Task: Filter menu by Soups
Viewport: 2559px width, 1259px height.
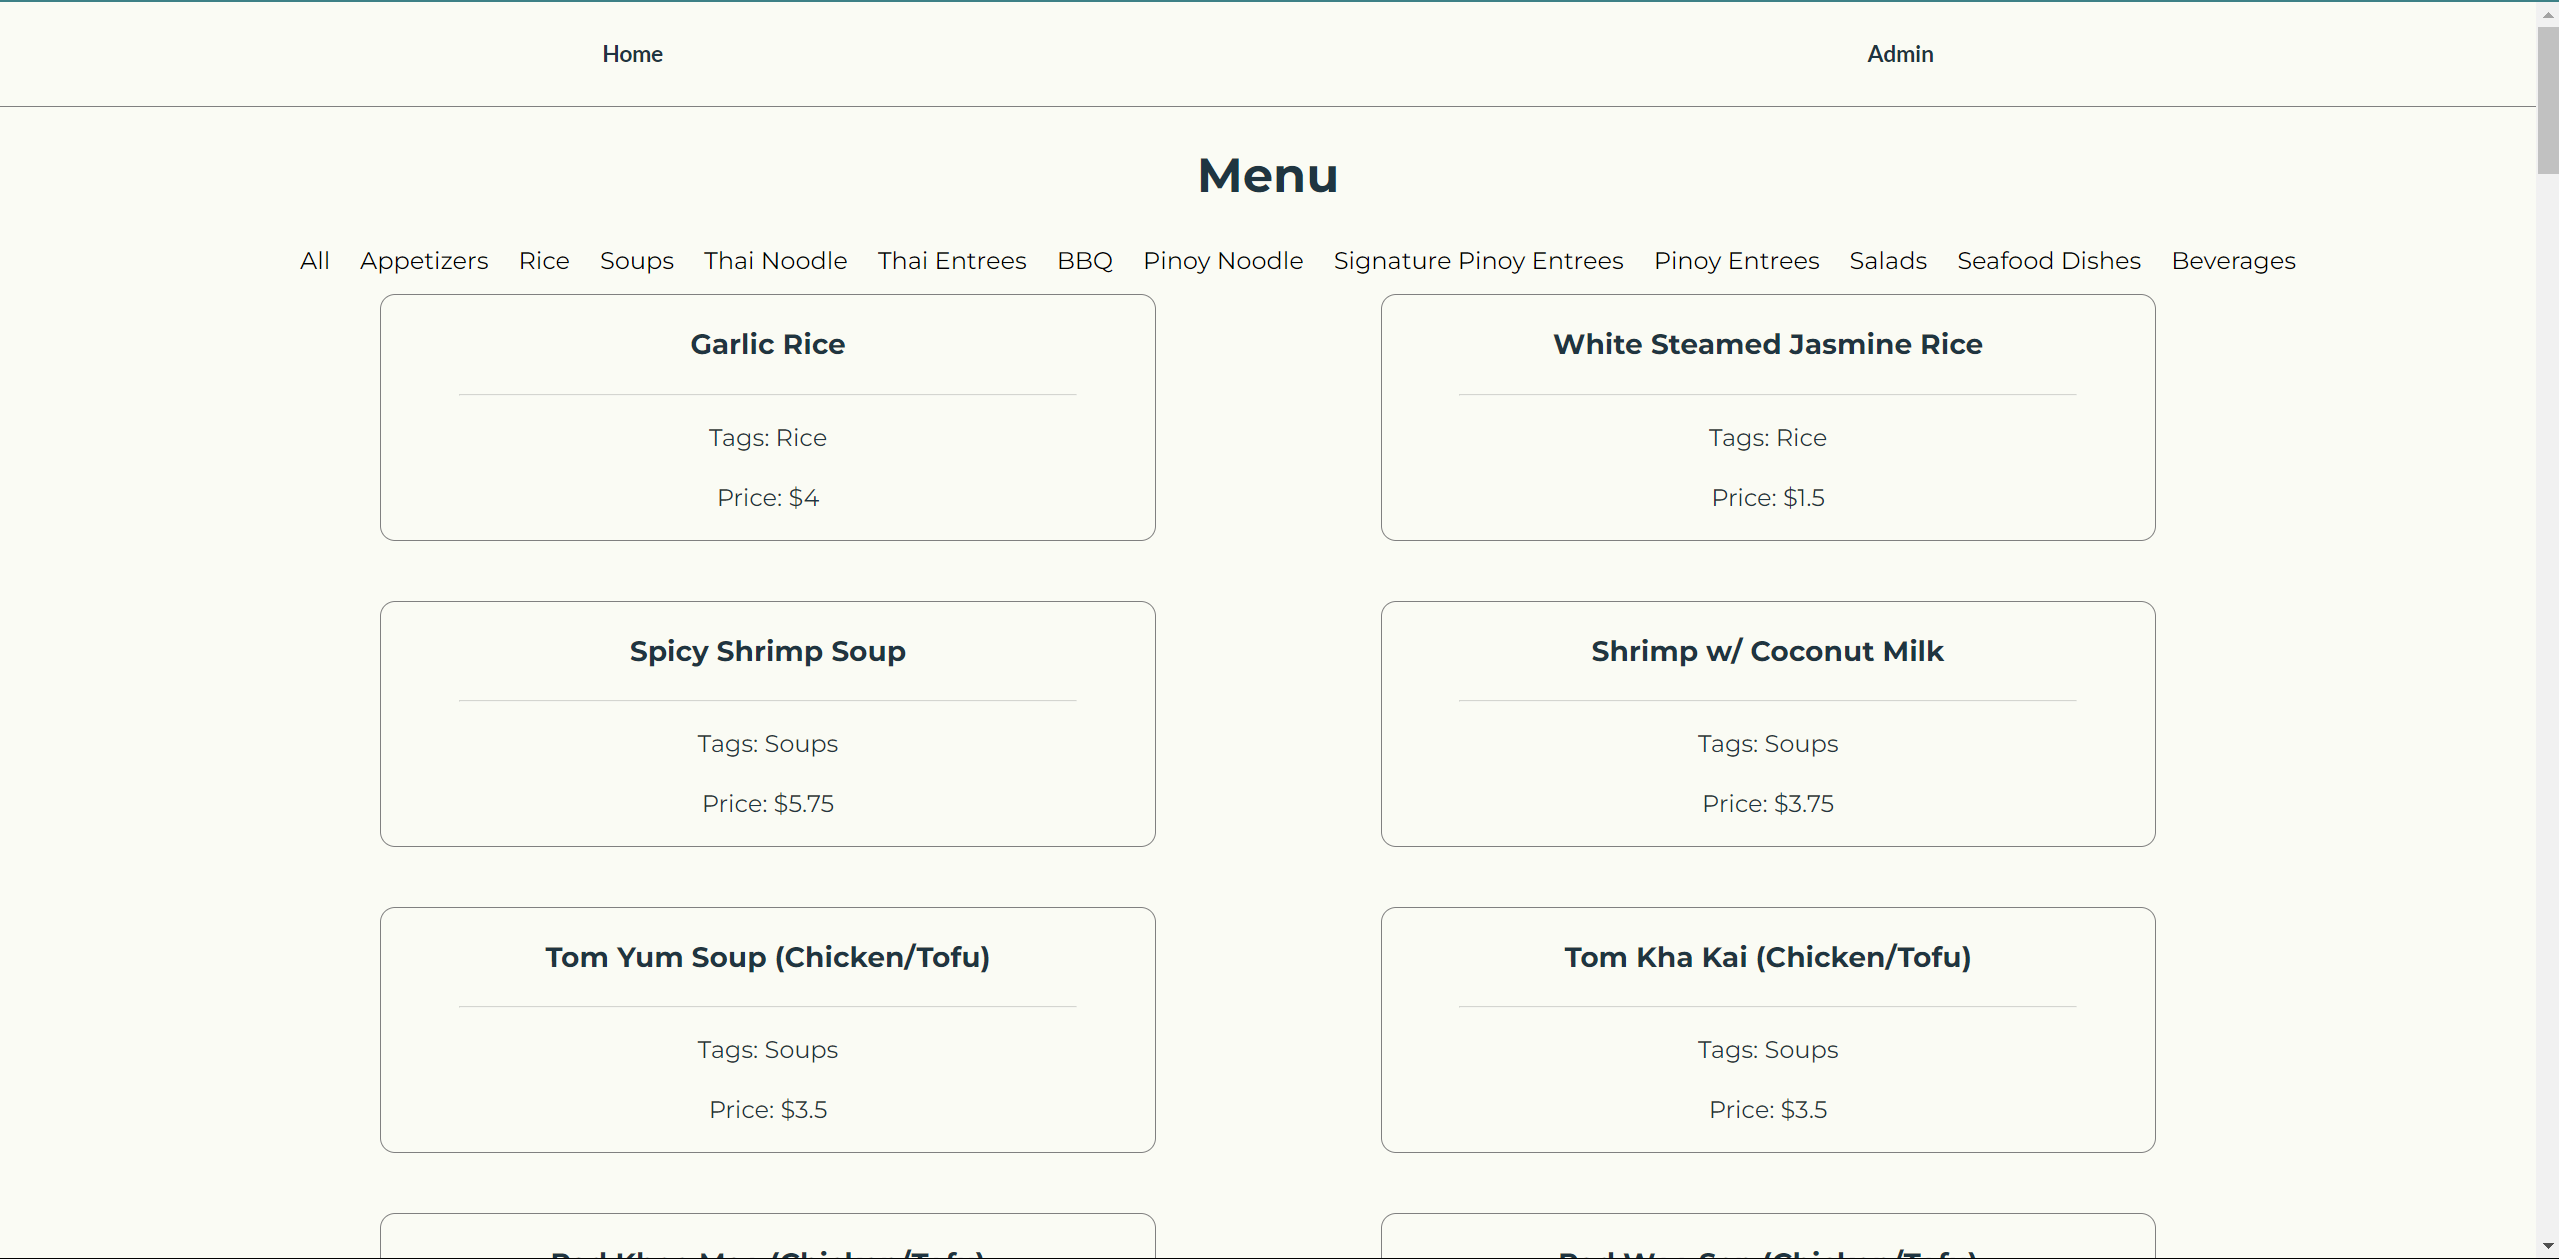Action: pyautogui.click(x=636, y=260)
